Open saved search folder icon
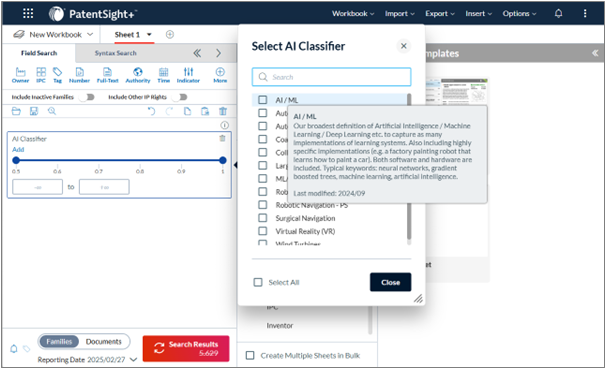The width and height of the screenshot is (606, 370). tap(16, 111)
